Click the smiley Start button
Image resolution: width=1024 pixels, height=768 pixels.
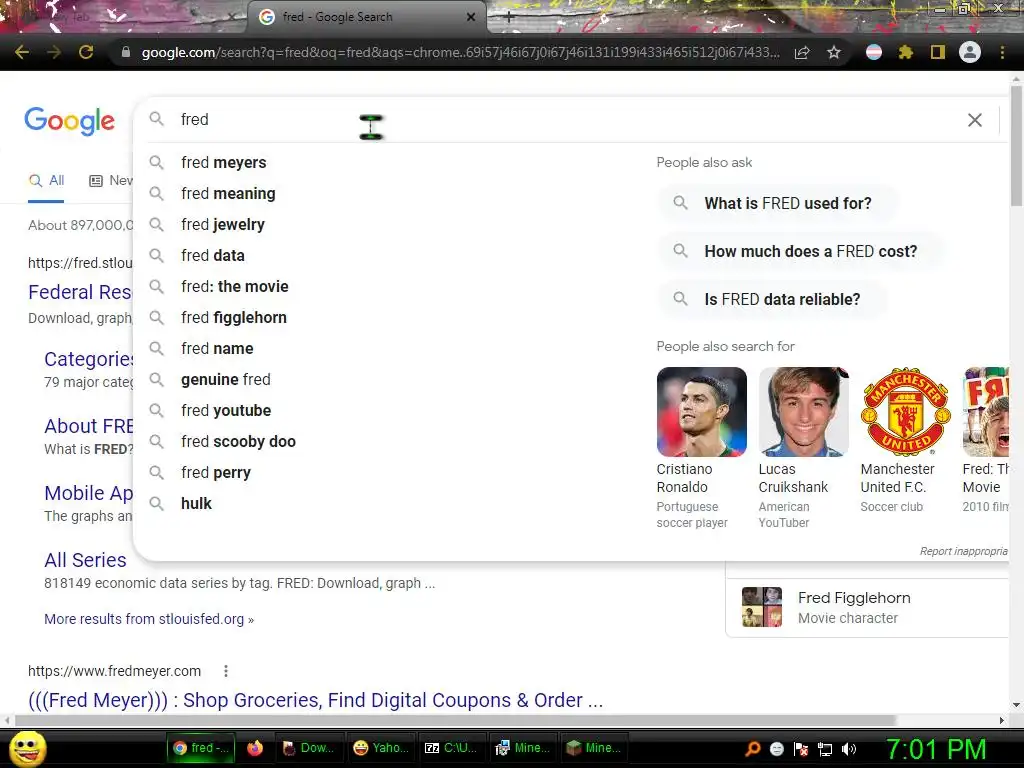click(27, 748)
